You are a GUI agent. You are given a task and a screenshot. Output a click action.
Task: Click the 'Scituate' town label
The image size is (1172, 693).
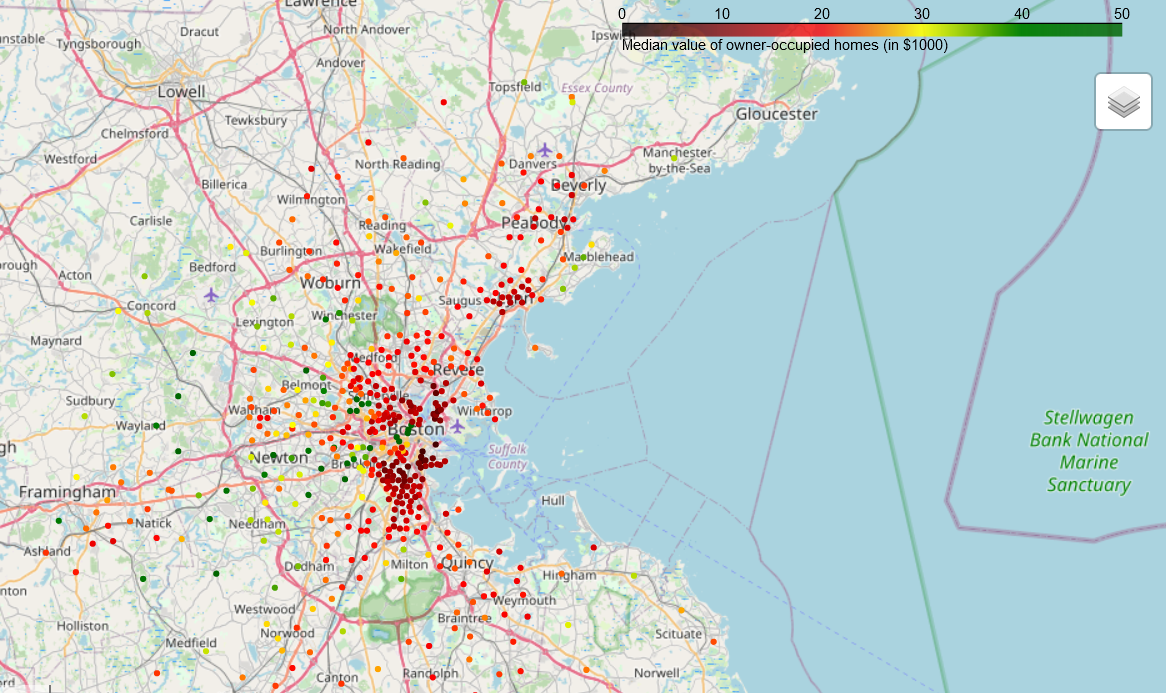(x=679, y=634)
